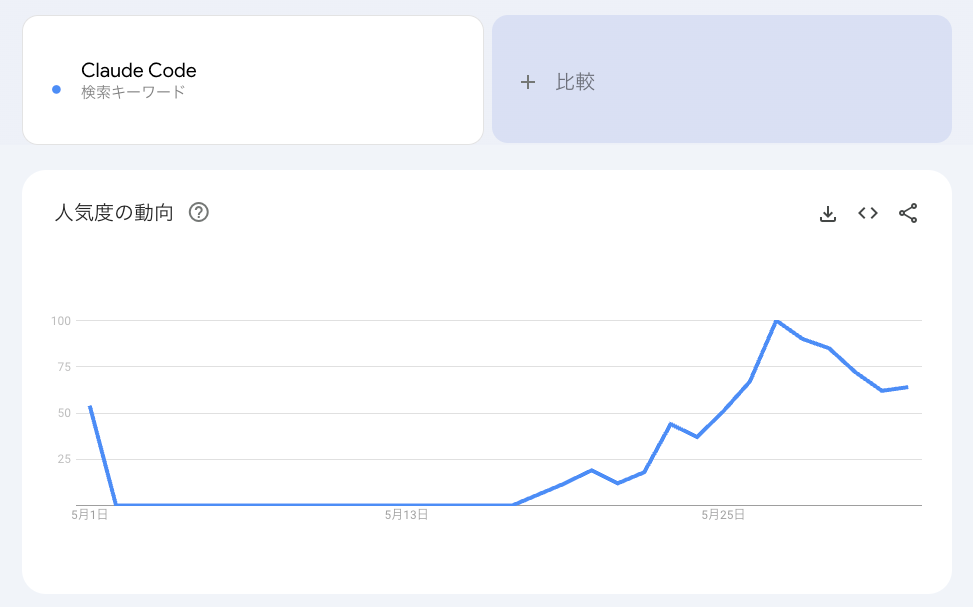Viewport: 973px width, 607px height.
Task: Open the embed code icon
Action: 868,214
